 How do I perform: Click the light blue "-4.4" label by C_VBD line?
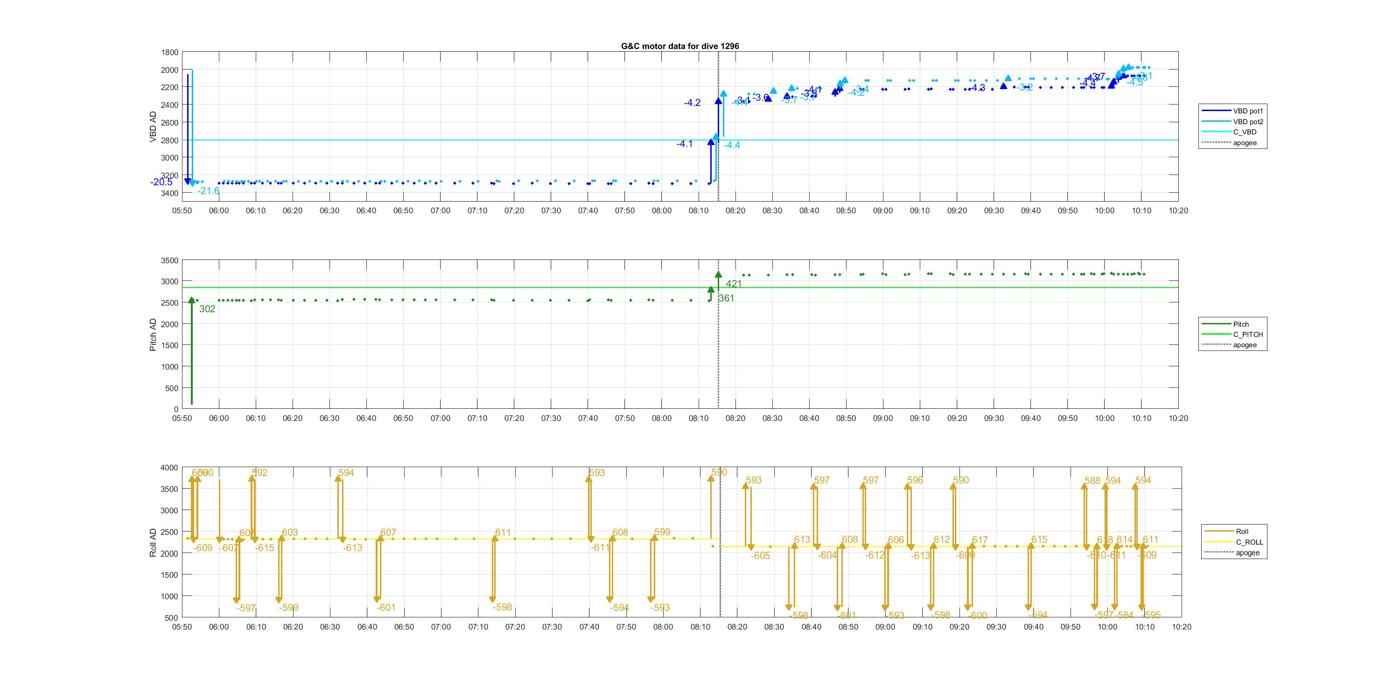pyautogui.click(x=732, y=146)
